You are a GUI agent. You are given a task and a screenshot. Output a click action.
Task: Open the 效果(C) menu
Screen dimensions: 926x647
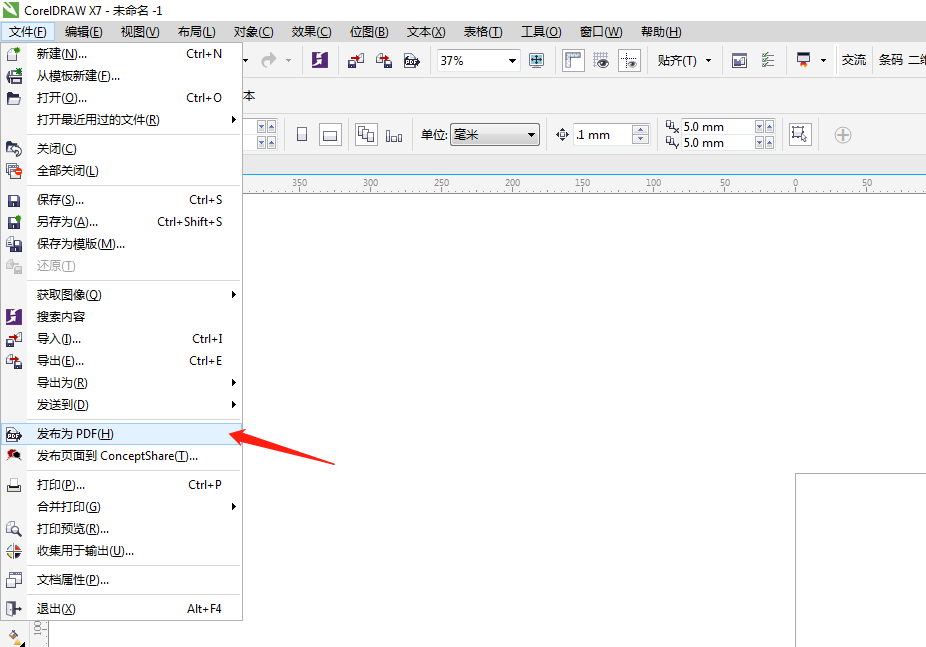(311, 32)
